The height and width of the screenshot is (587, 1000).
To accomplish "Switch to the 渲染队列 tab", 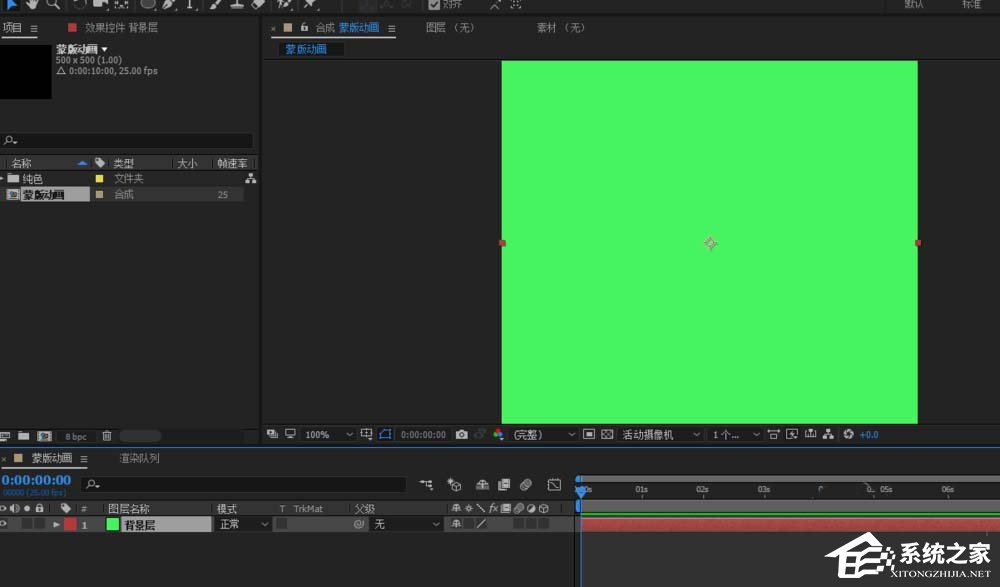I will point(139,459).
